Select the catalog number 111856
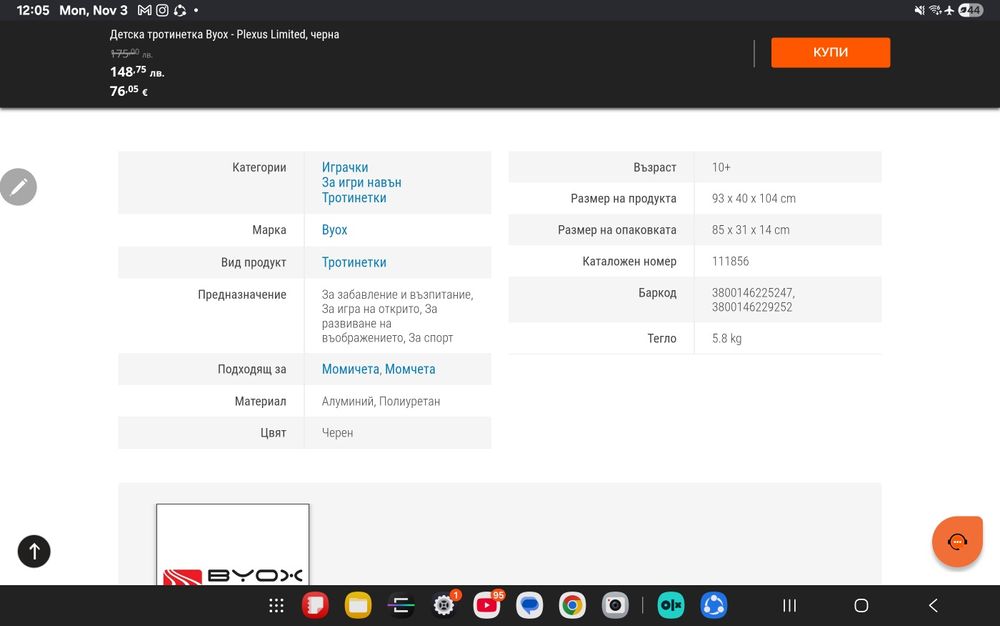This screenshot has width=1000, height=626. (730, 261)
